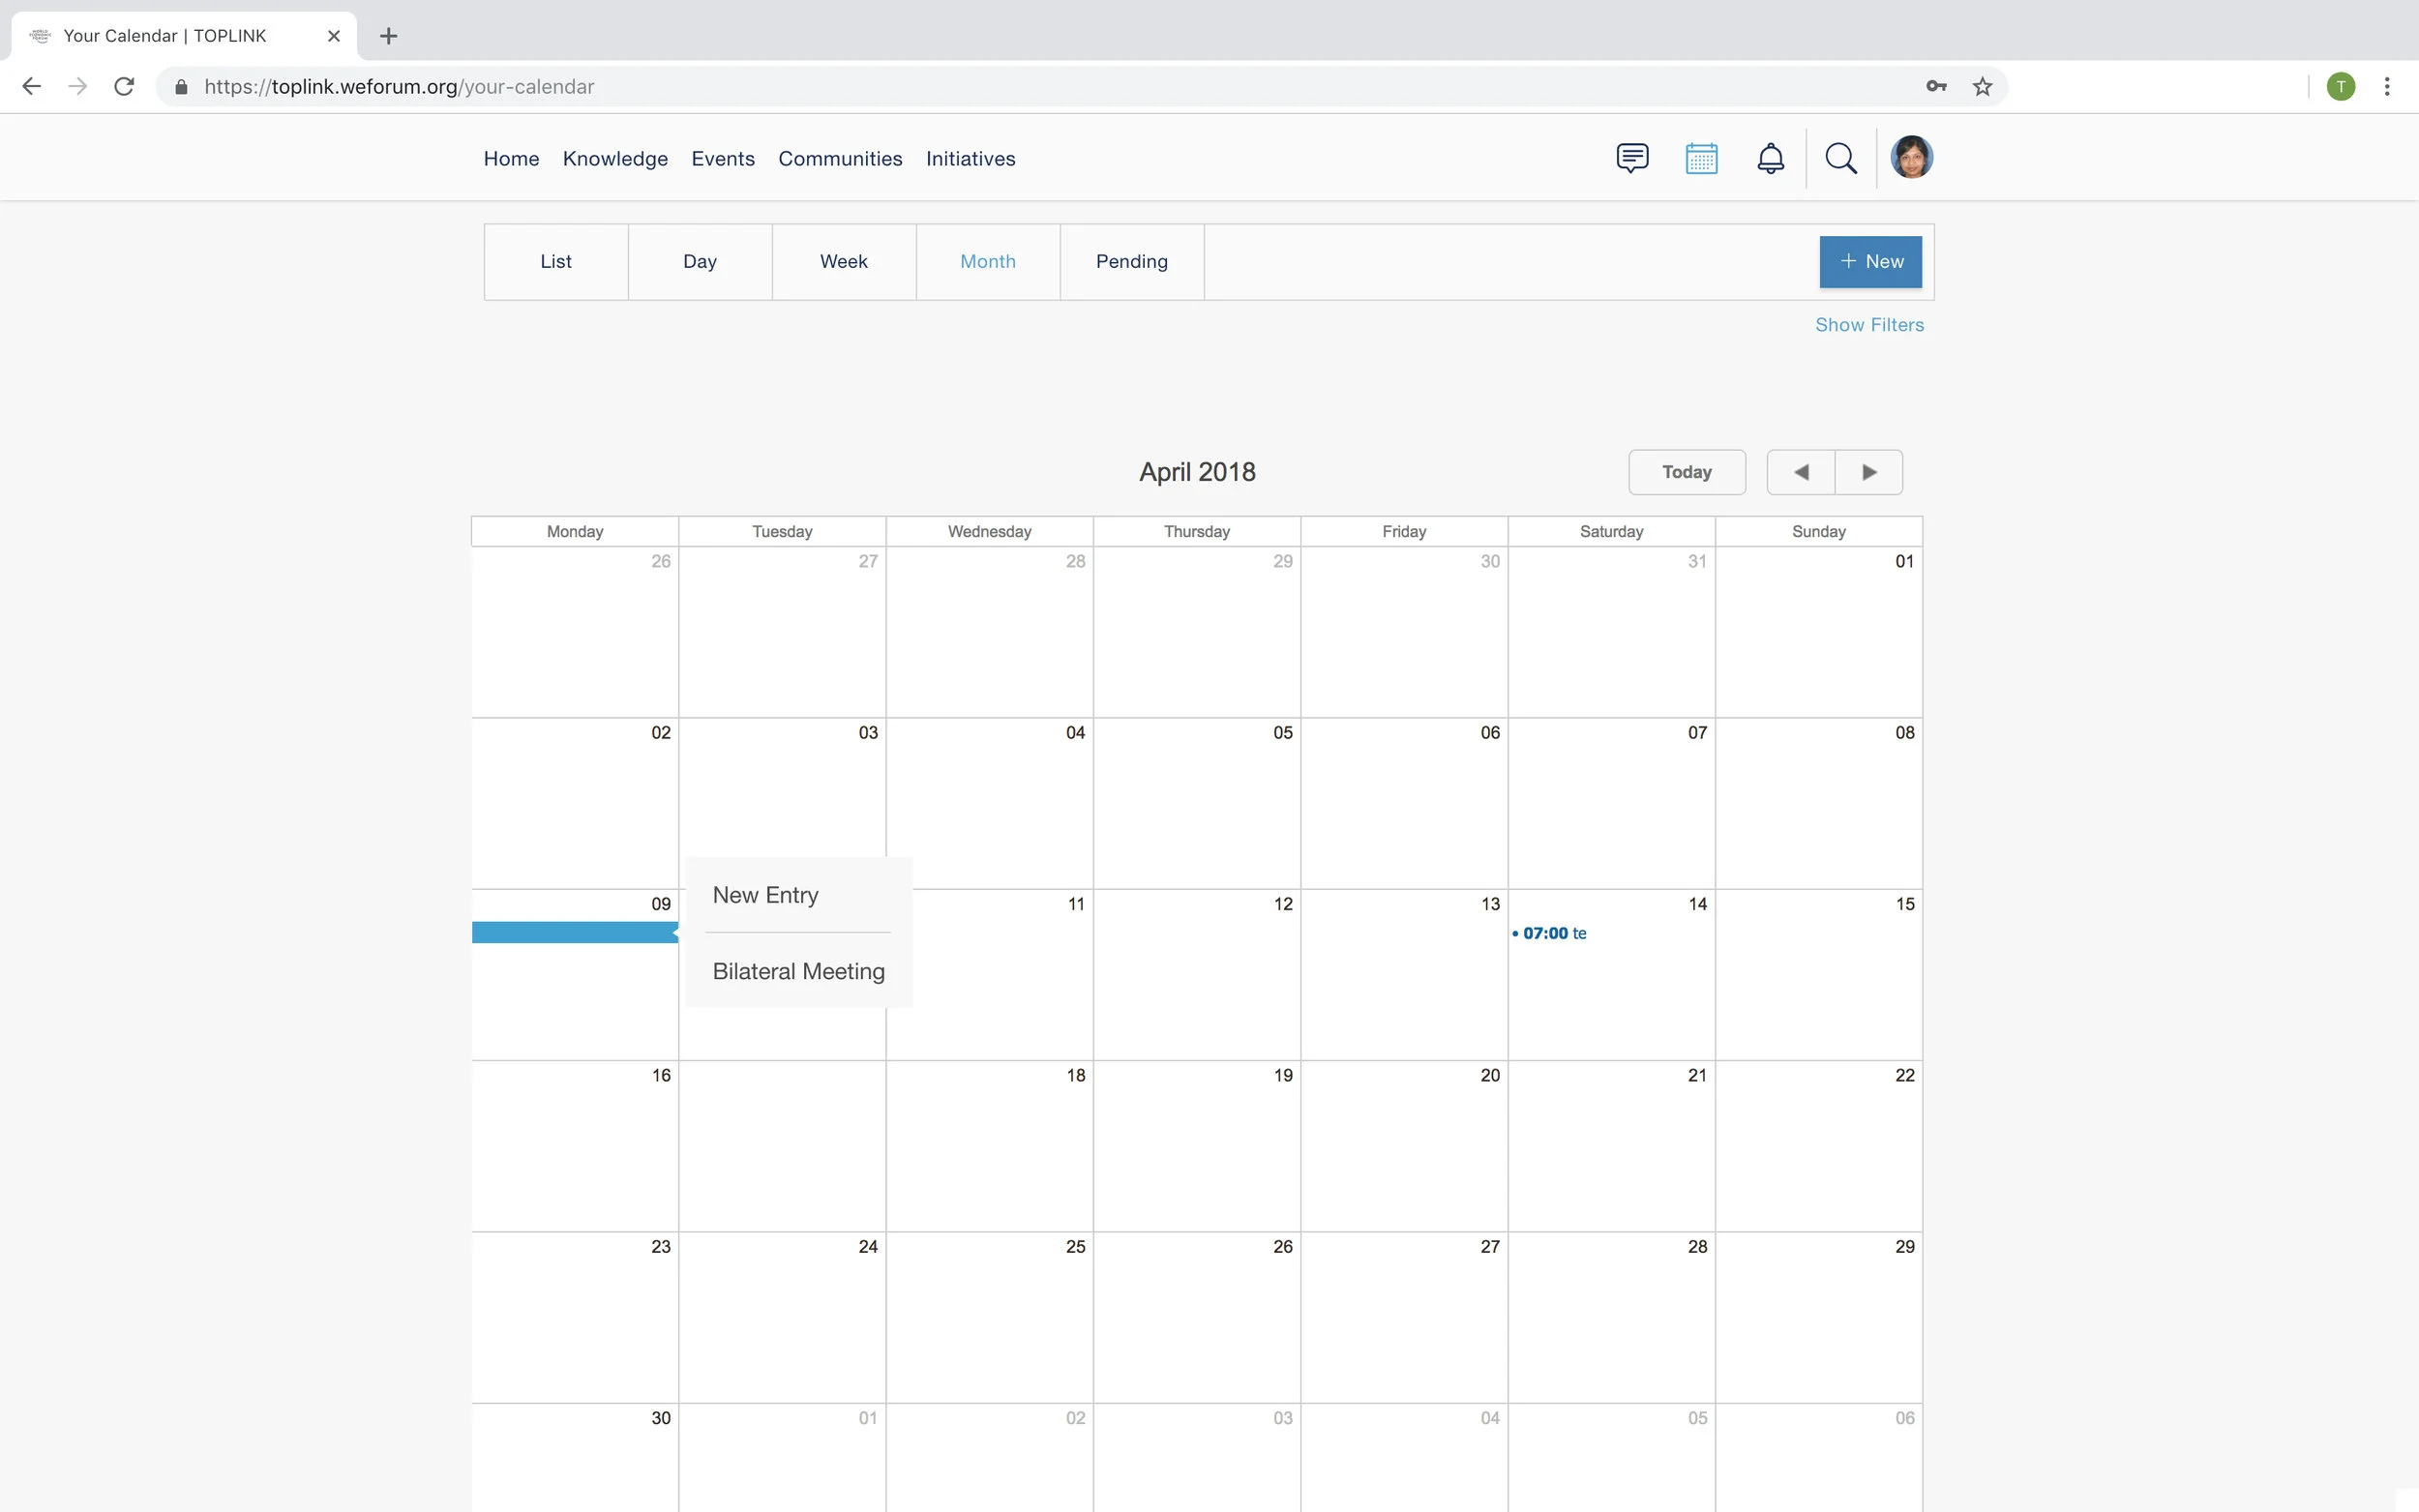The height and width of the screenshot is (1512, 2419).
Task: Jump to Today
Action: point(1686,472)
